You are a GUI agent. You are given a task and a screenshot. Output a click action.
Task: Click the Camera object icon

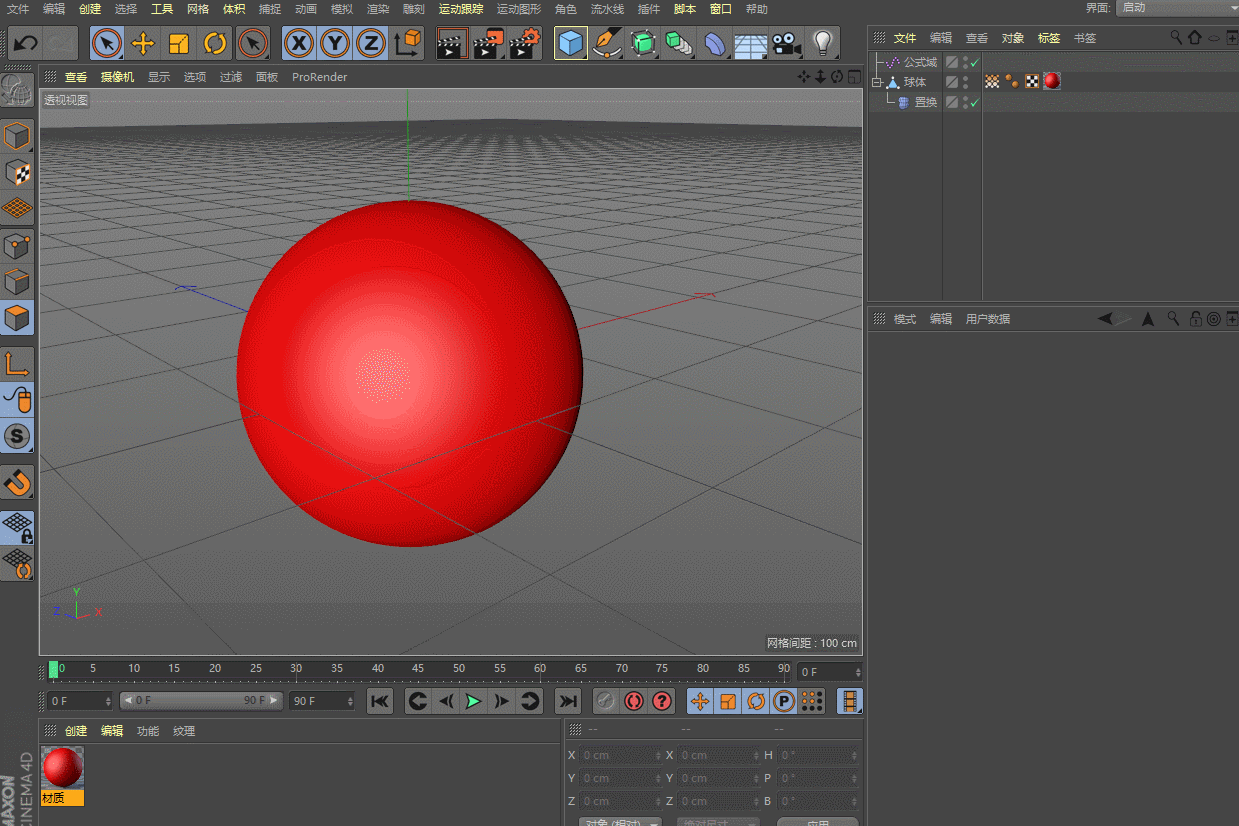coord(787,43)
